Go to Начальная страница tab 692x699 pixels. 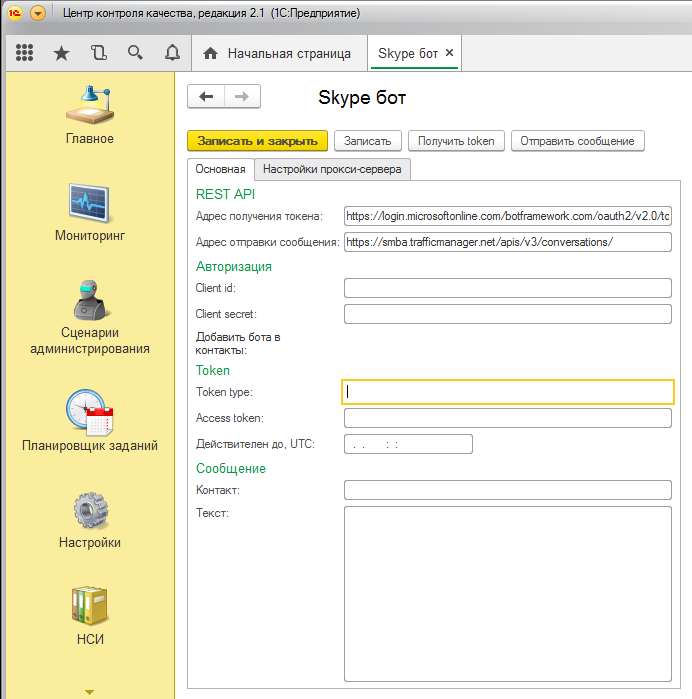280,53
